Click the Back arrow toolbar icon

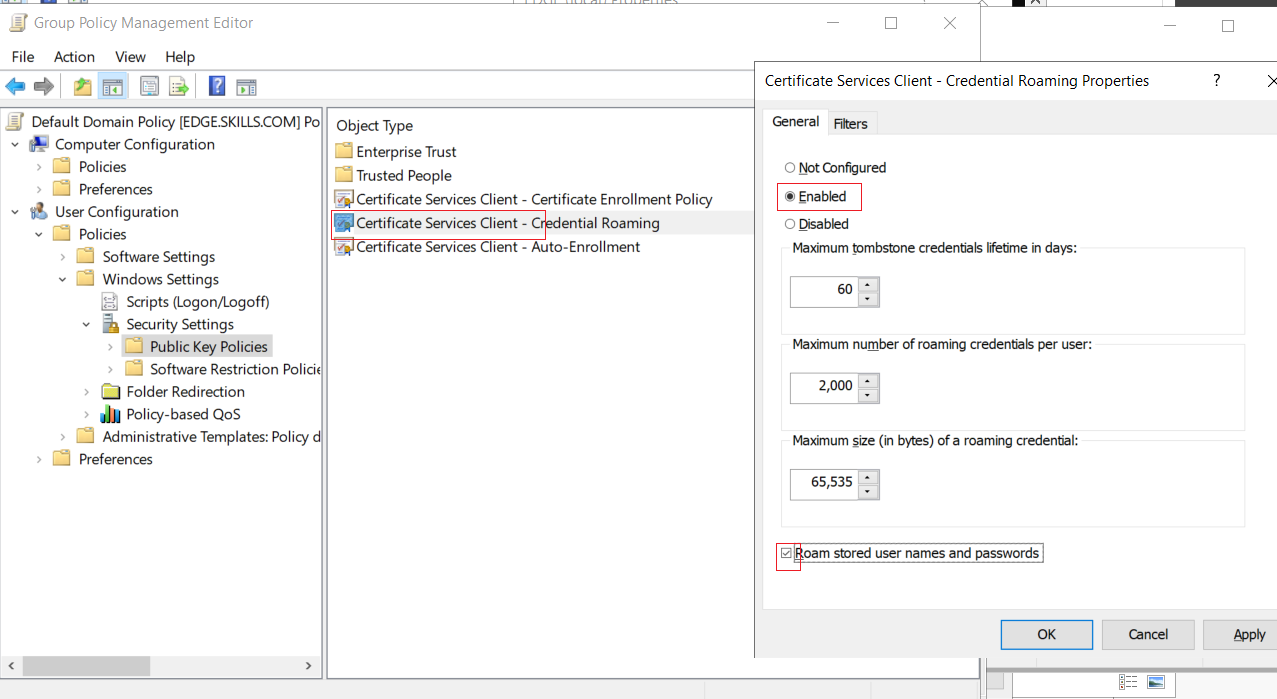click(x=15, y=87)
